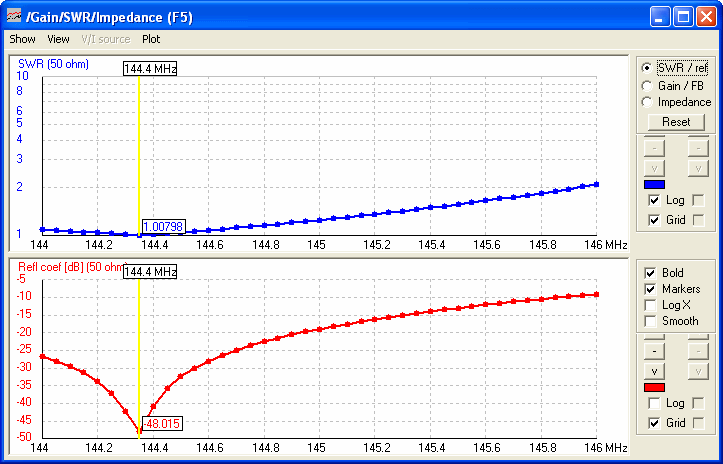Click the 1.00798 SWR value label
This screenshot has height=464, width=723.
point(163,226)
